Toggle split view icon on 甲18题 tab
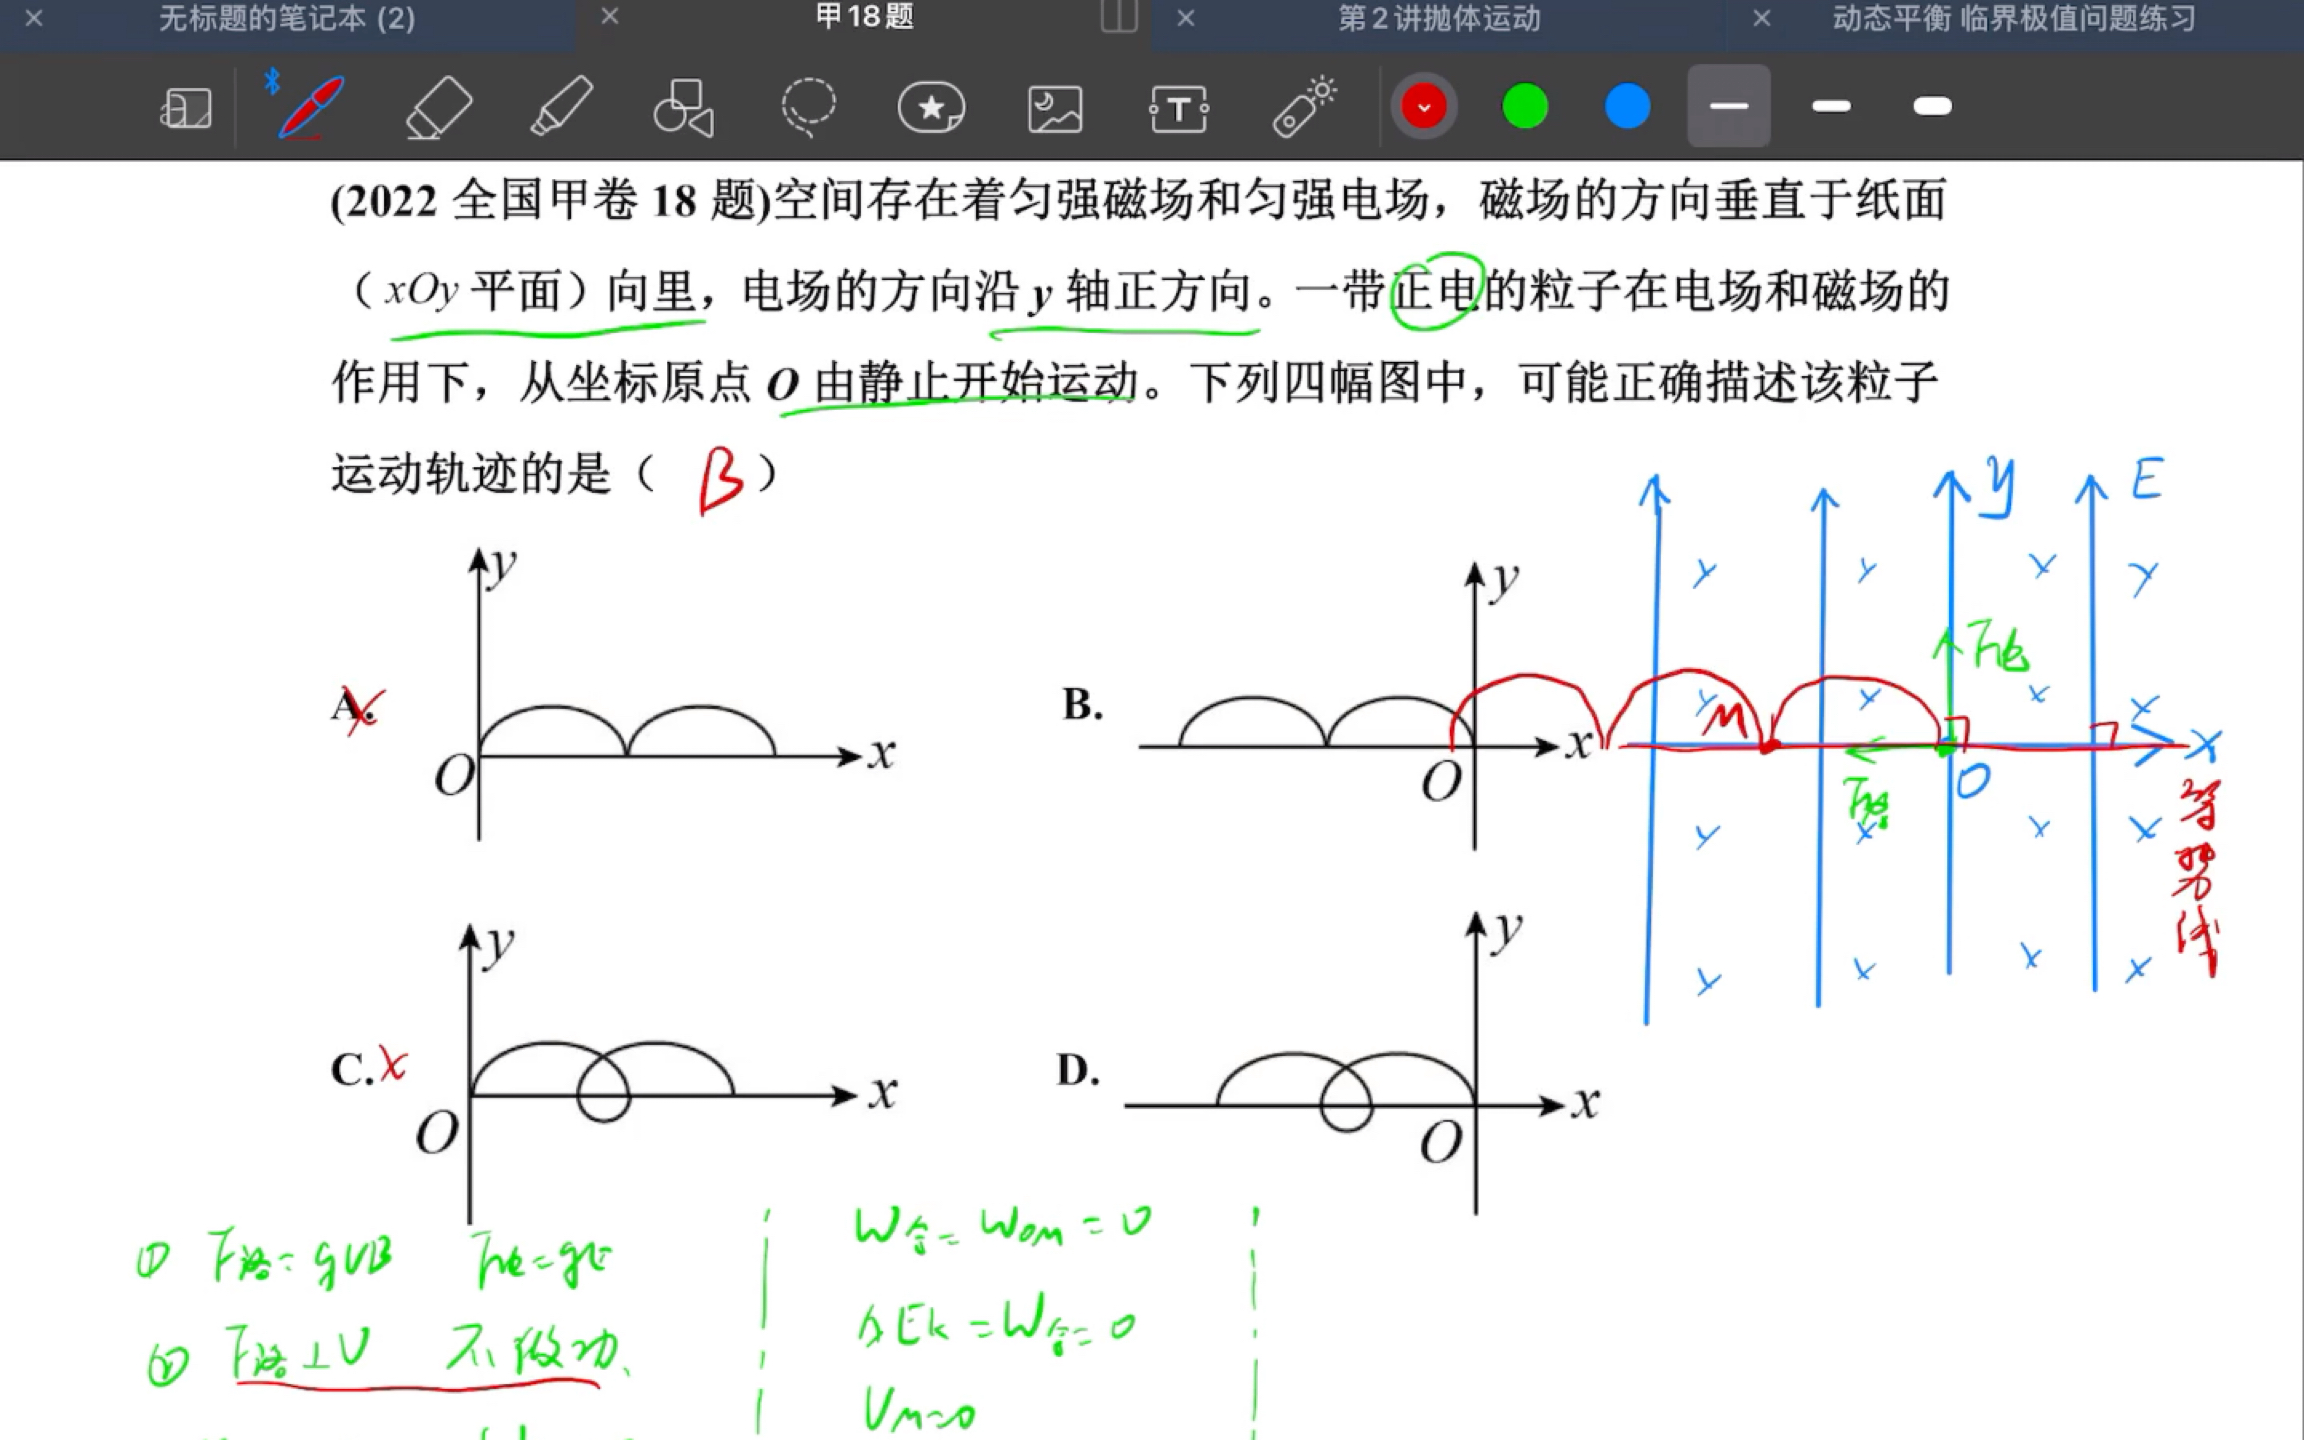The height and width of the screenshot is (1440, 2304). tap(1119, 17)
